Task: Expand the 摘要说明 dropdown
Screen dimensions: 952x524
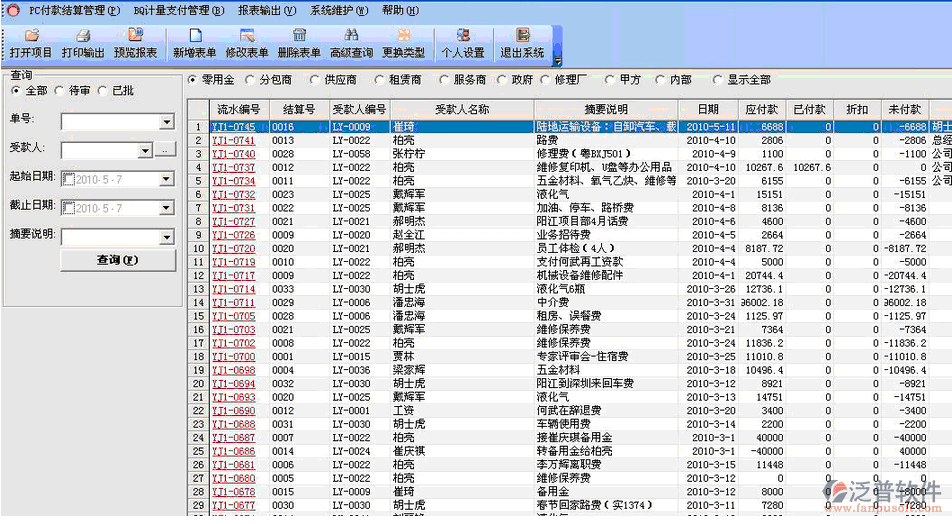Action: tap(167, 238)
